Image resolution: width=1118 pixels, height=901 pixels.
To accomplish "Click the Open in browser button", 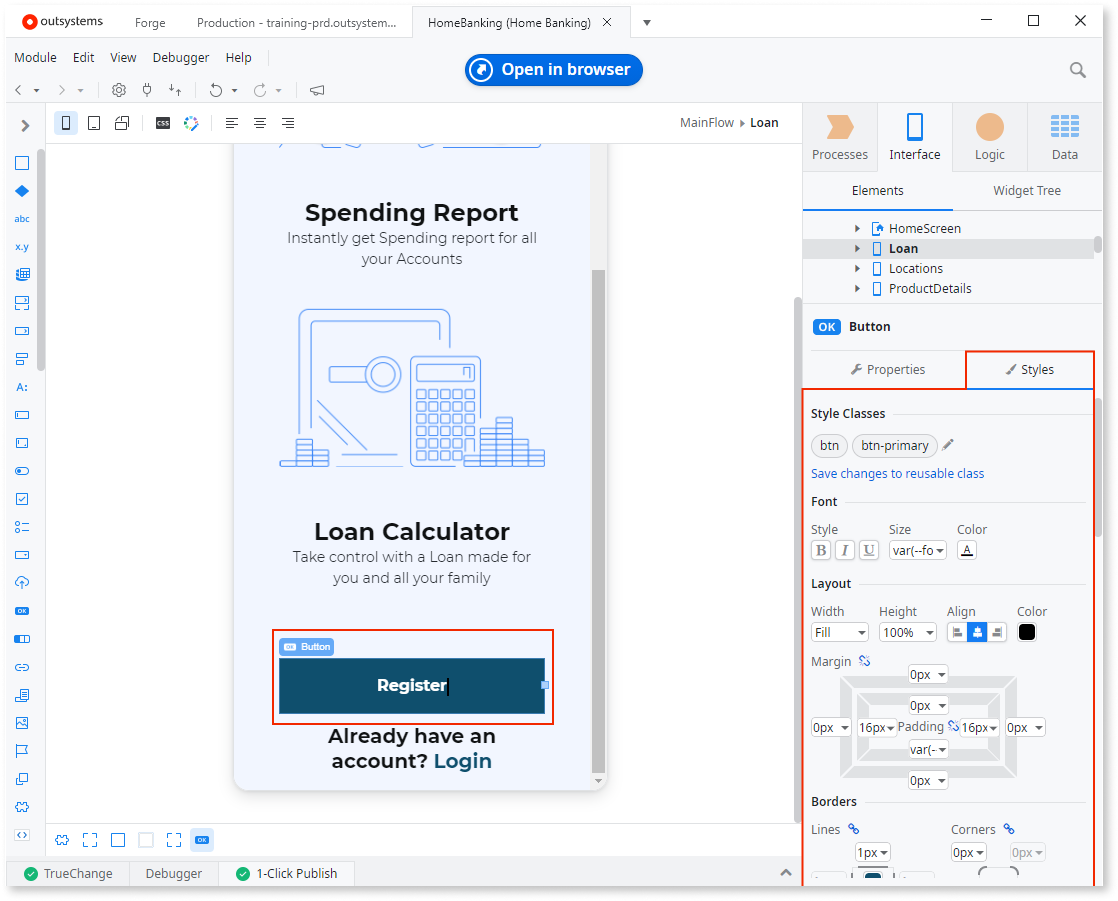I will pos(553,70).
